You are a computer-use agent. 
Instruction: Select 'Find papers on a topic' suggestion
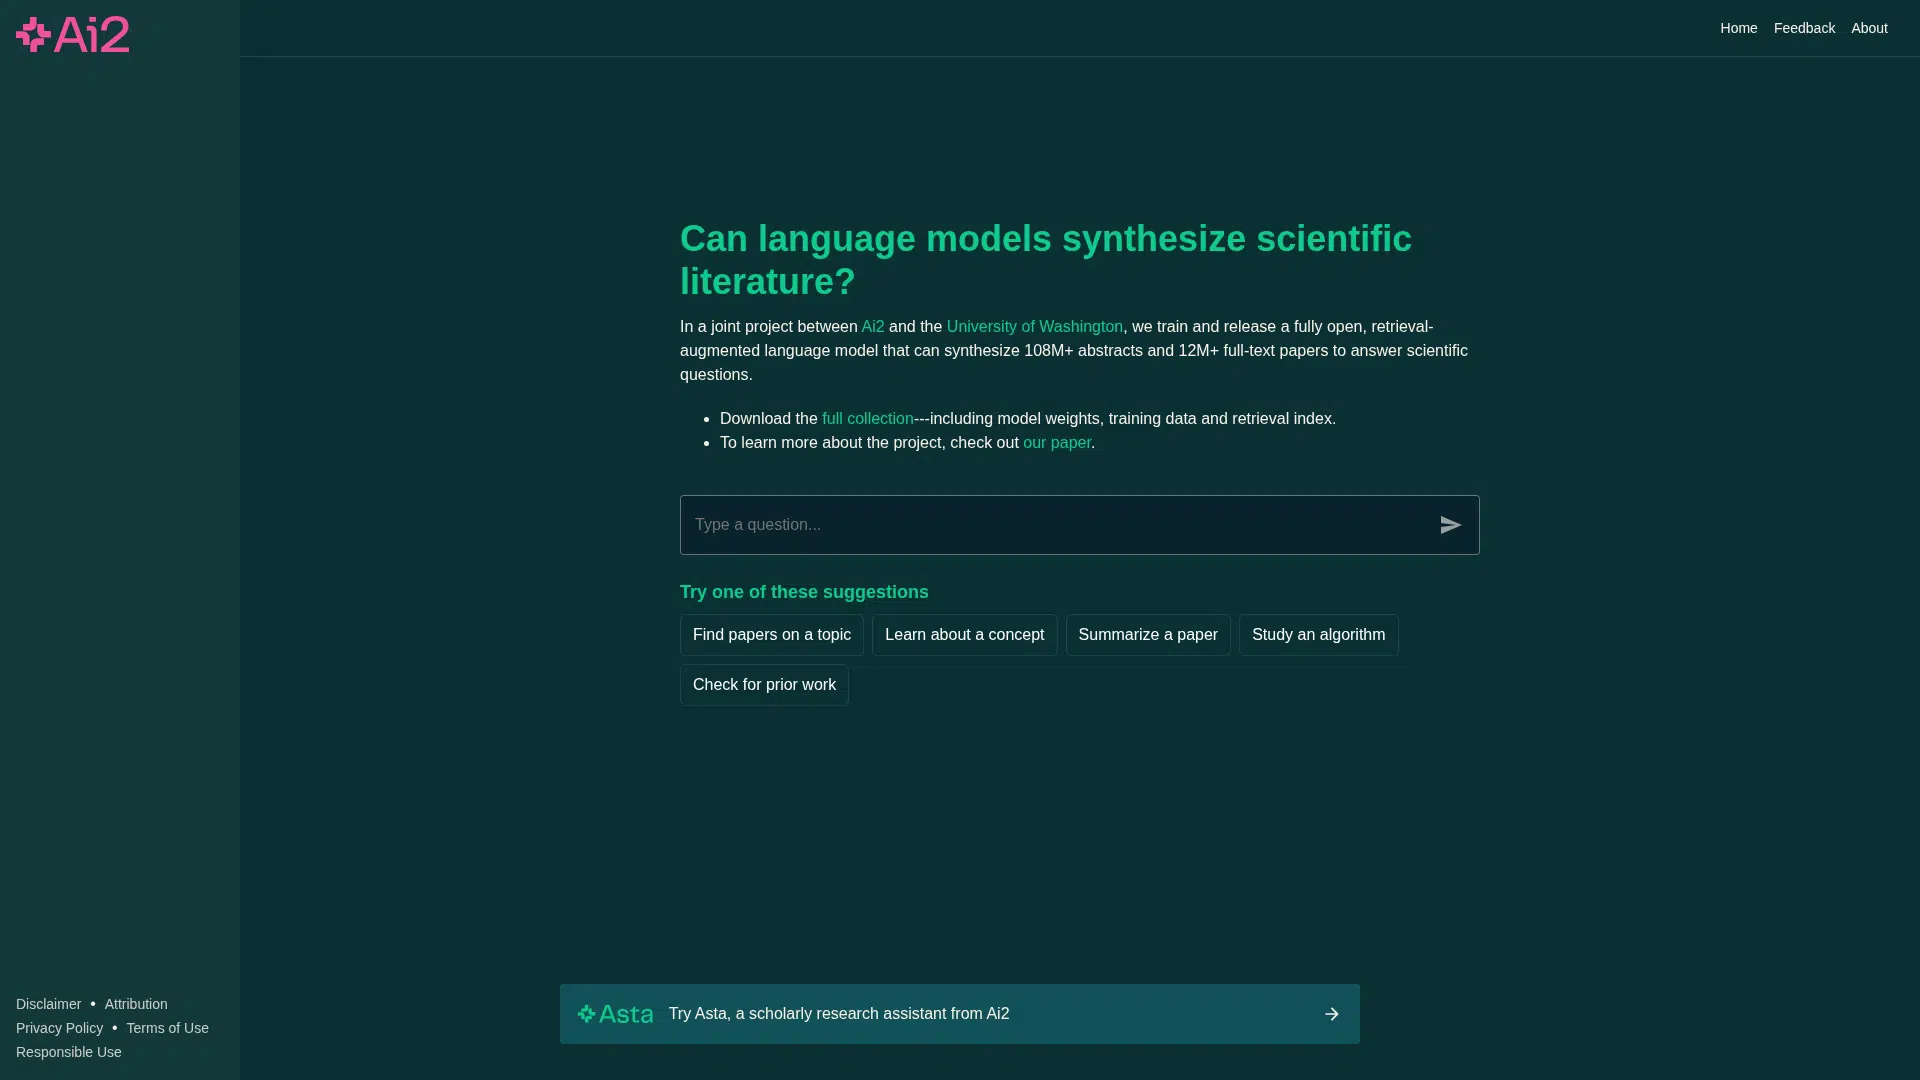click(771, 635)
